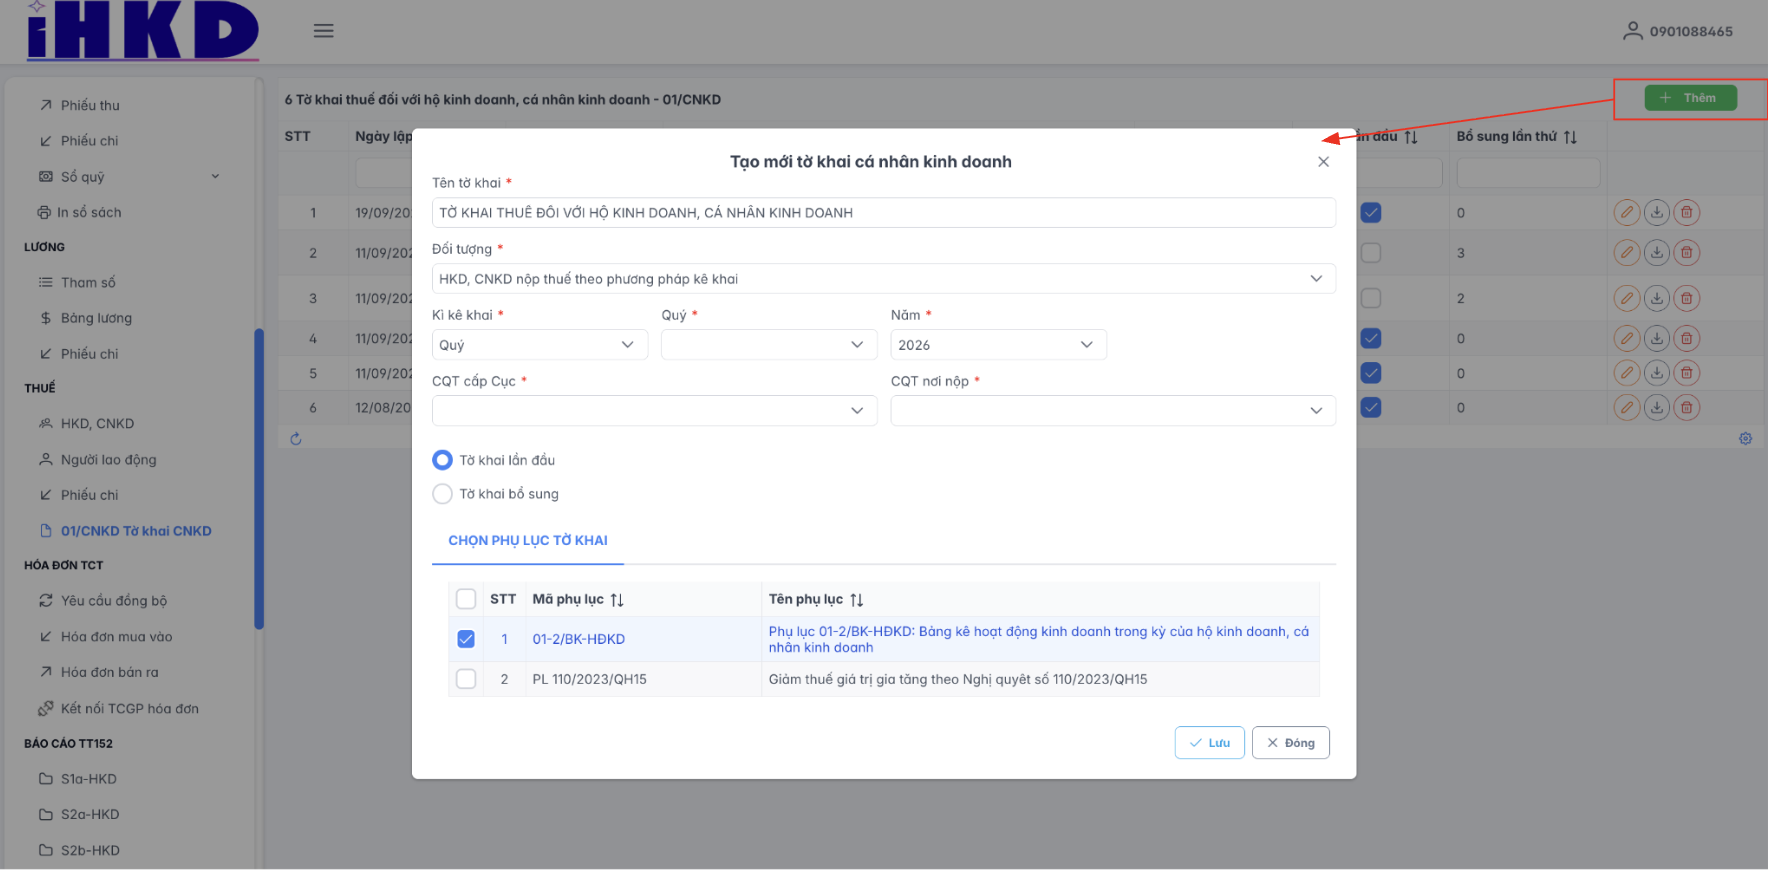This screenshot has width=1768, height=870.
Task: Close the dialog with the X icon
Action: tap(1323, 162)
